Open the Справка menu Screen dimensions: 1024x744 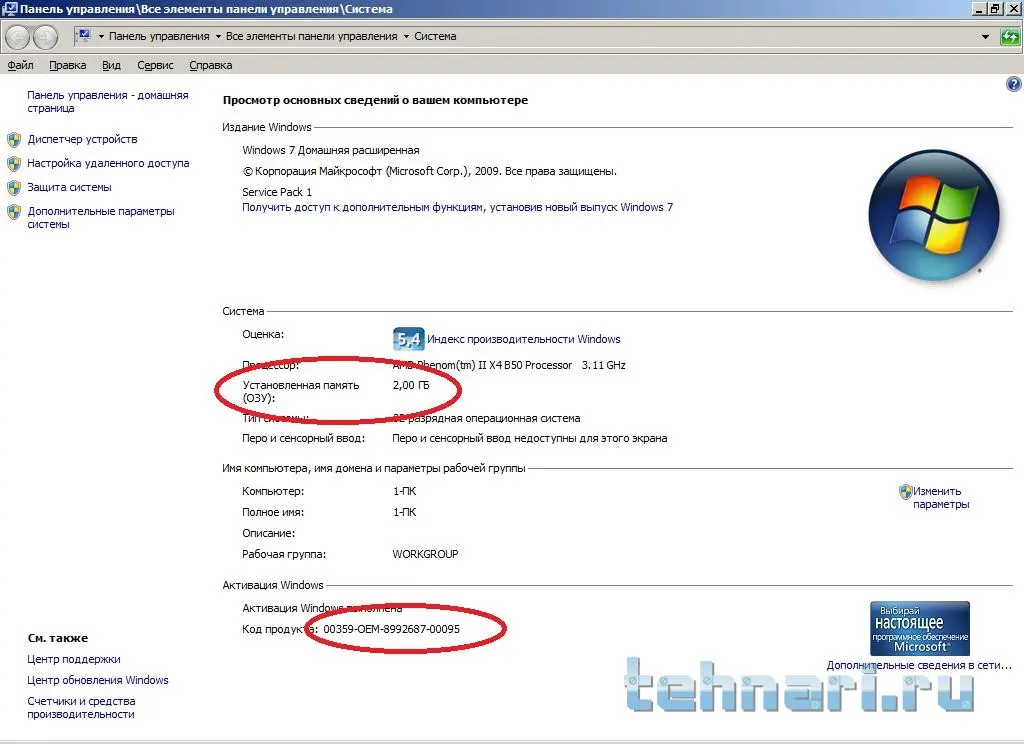(211, 65)
